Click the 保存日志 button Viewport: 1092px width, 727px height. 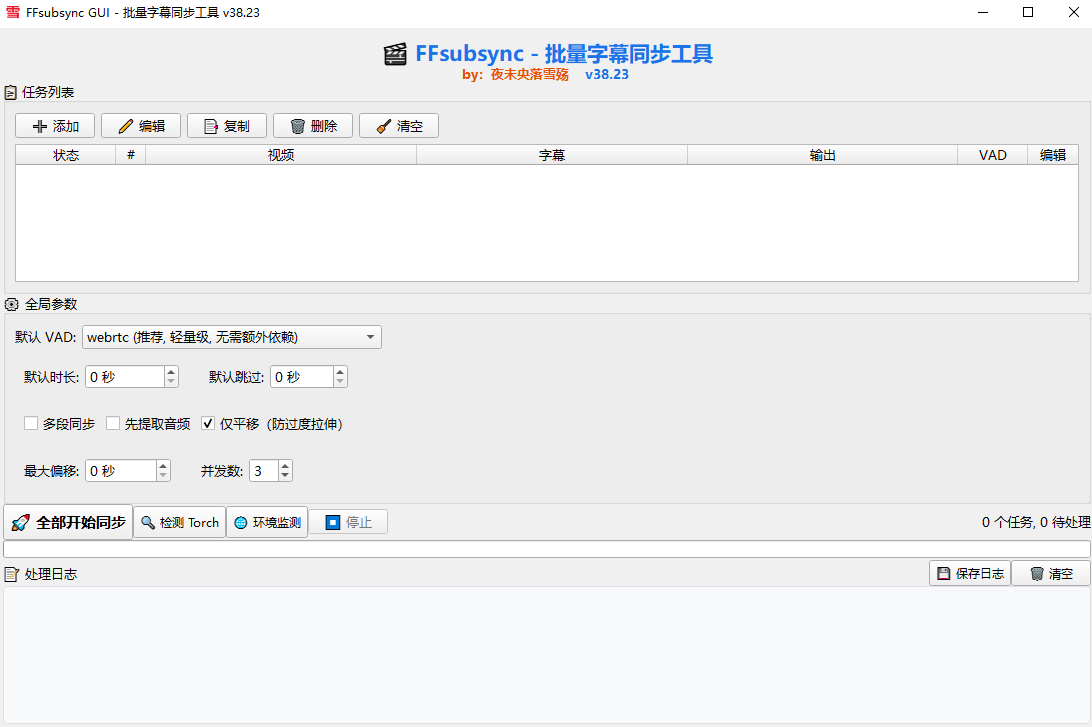(970, 573)
